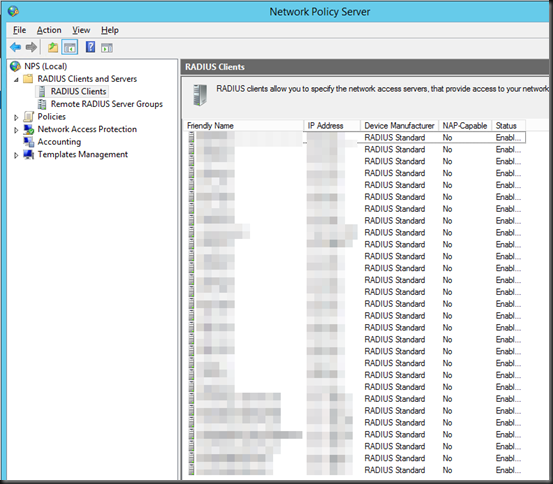Screen dimensions: 553x484
Task: Click the Network Access Protection icon
Action: click(29, 129)
